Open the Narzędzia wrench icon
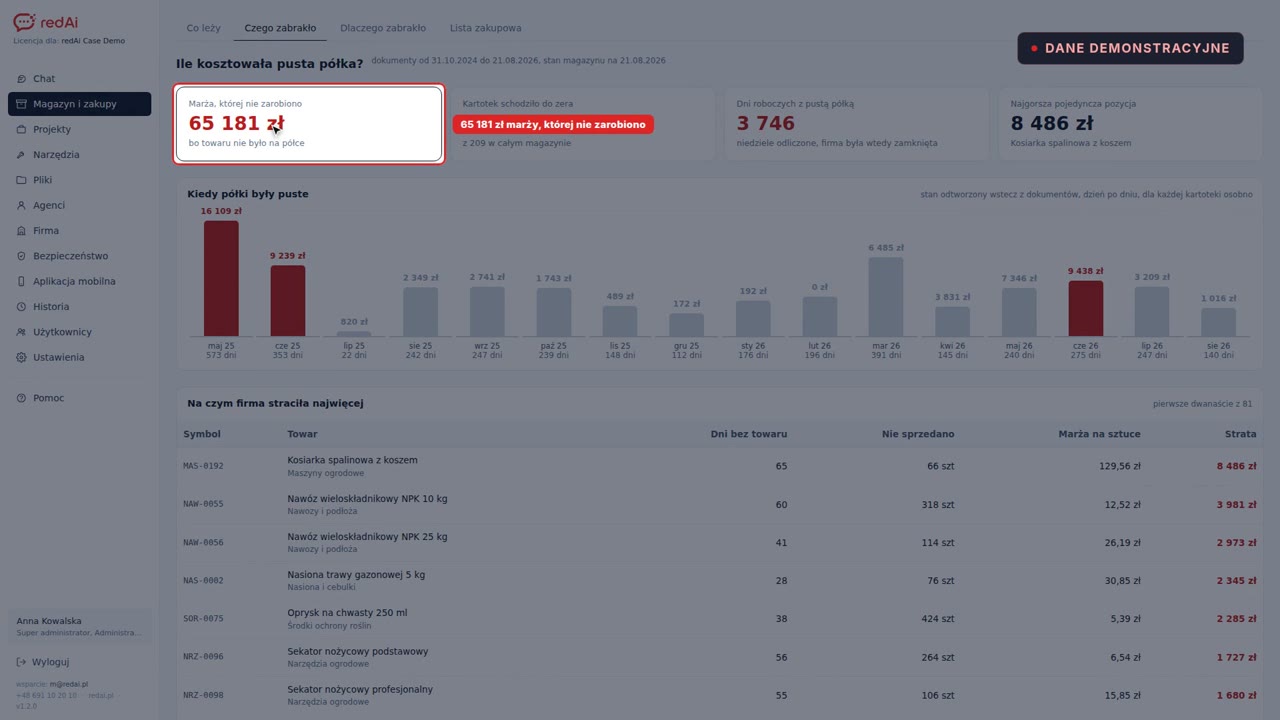This screenshot has width=1280, height=720. (22, 155)
